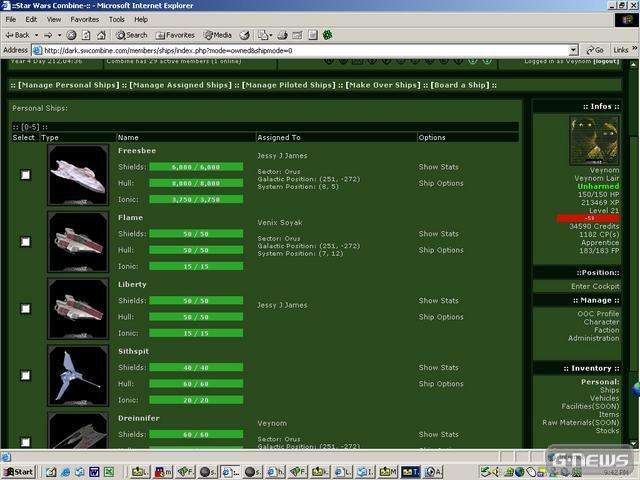Screen dimensions: 640x480
Task: Click the Edit page toolbar icon
Action: (x=298, y=35)
